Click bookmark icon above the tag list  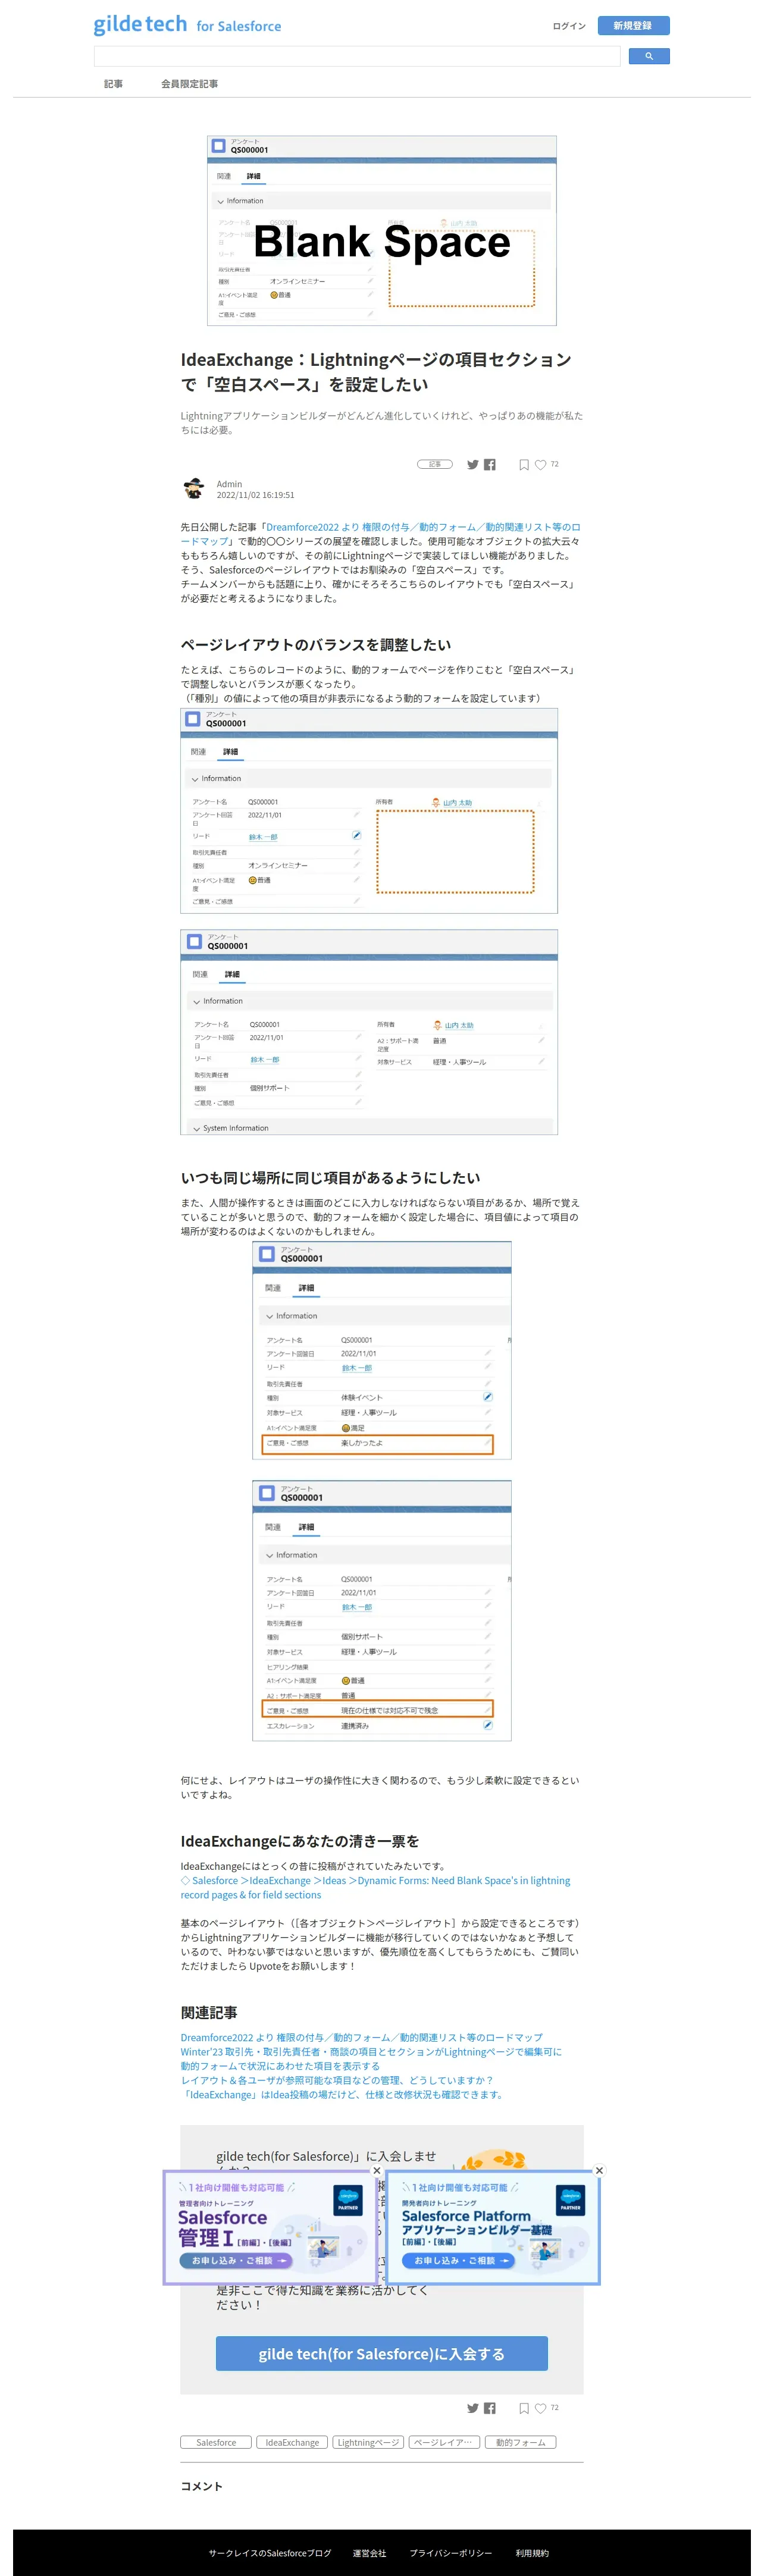[x=523, y=2408]
